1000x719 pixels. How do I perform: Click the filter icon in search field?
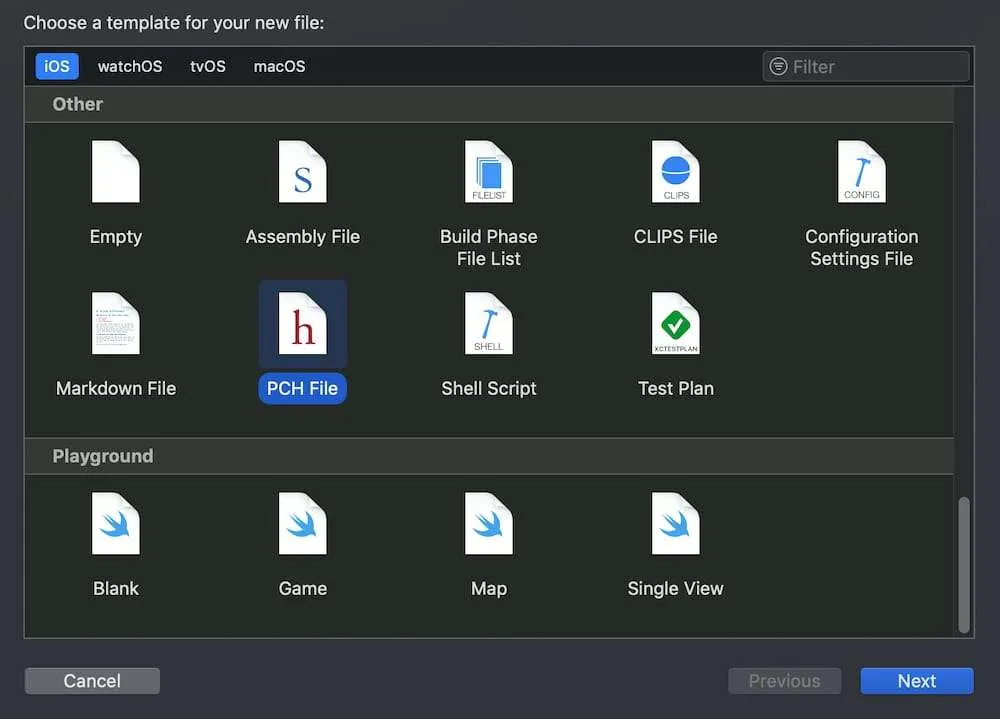coord(778,66)
